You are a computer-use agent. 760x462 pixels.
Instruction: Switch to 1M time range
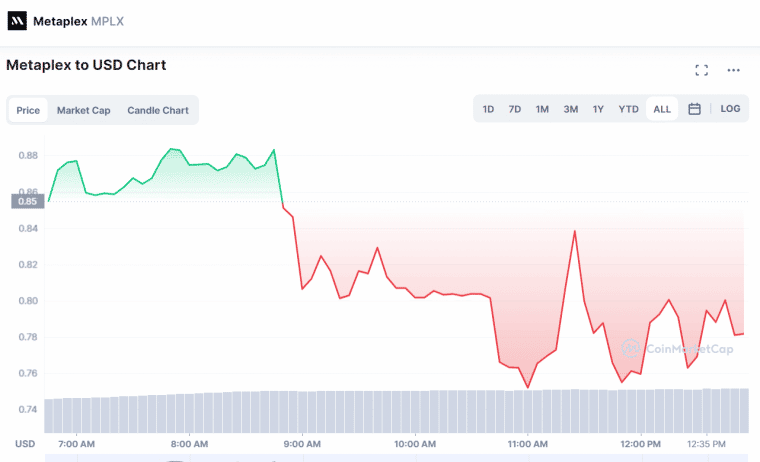542,109
